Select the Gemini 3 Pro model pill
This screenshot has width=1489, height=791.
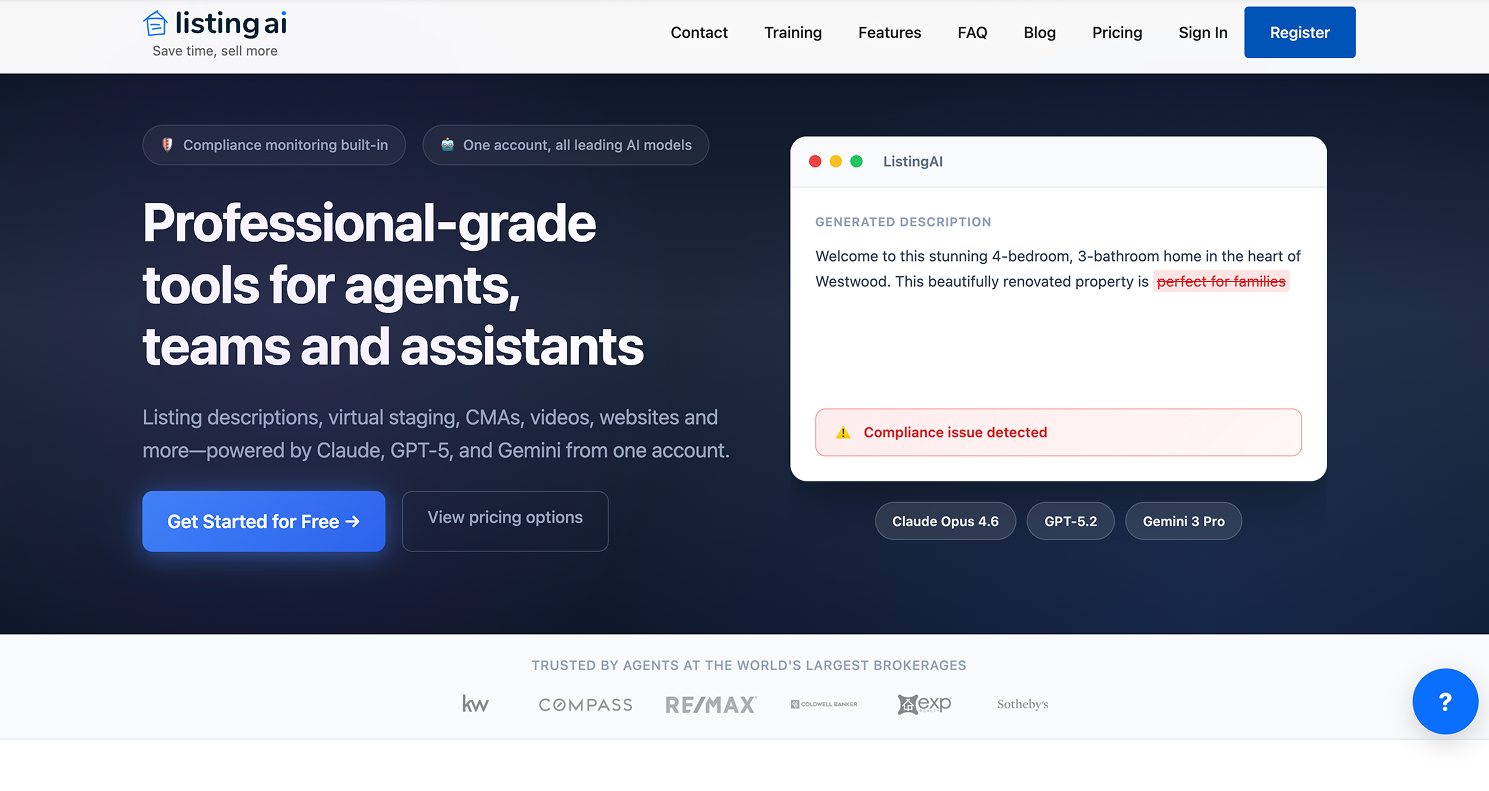[1184, 521]
